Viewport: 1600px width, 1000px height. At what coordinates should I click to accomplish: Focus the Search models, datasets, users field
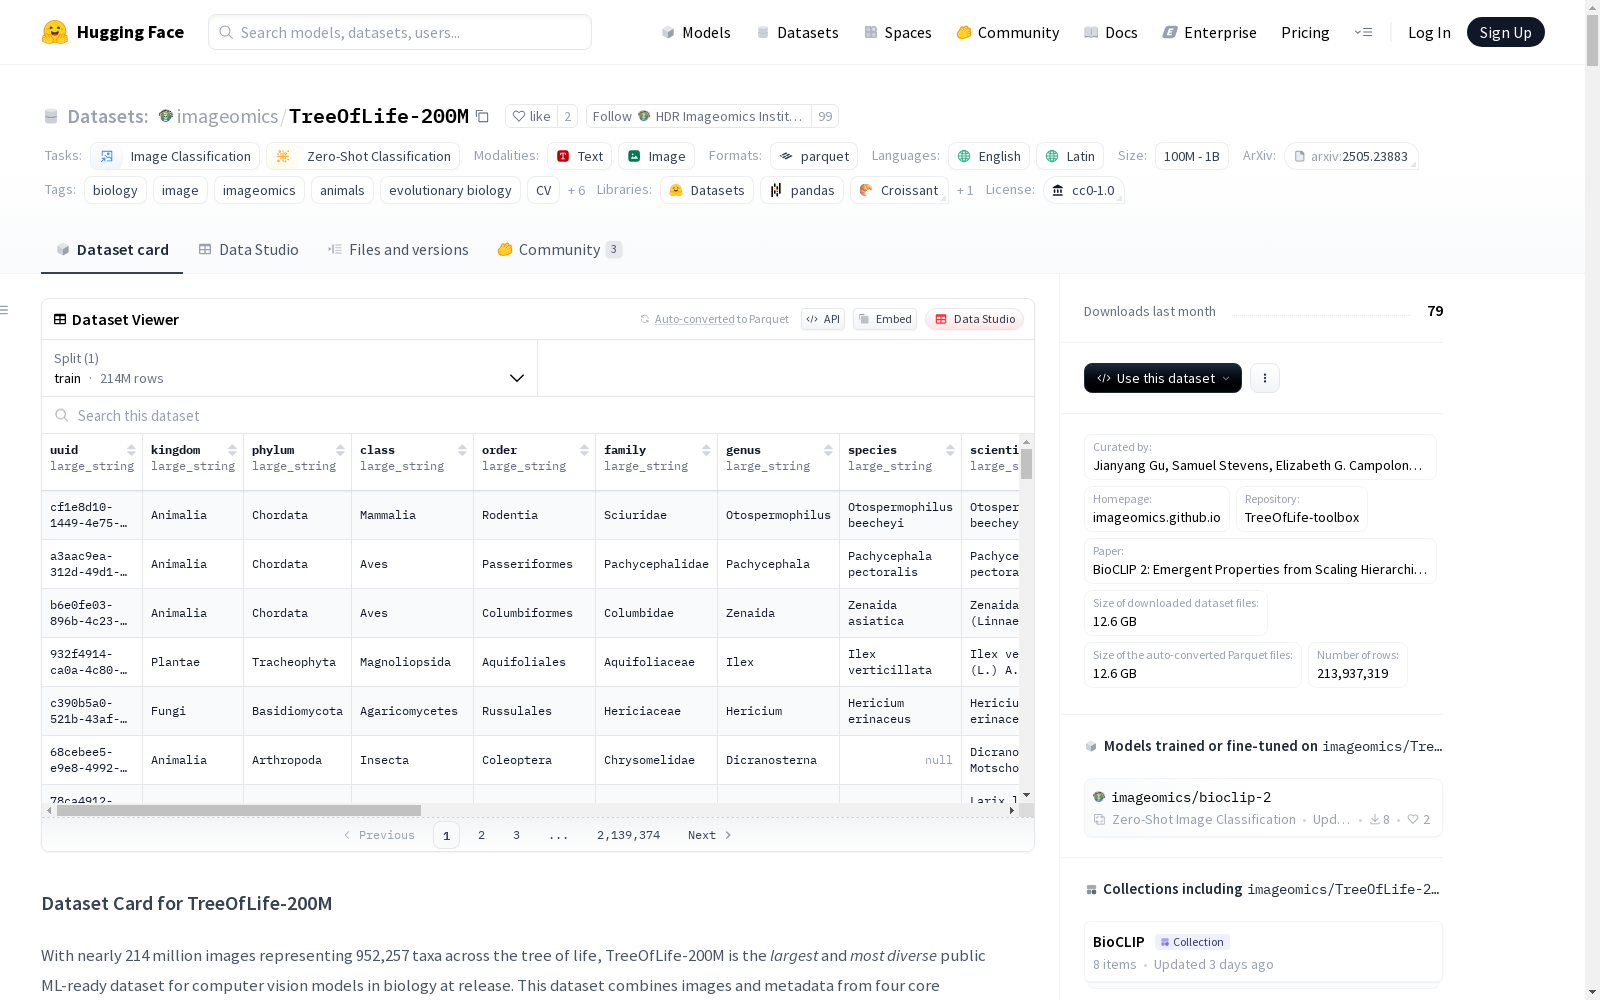pyautogui.click(x=400, y=32)
